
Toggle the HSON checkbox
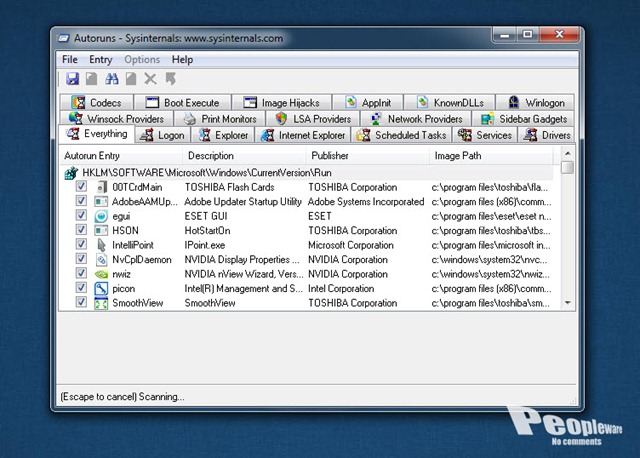(x=81, y=229)
